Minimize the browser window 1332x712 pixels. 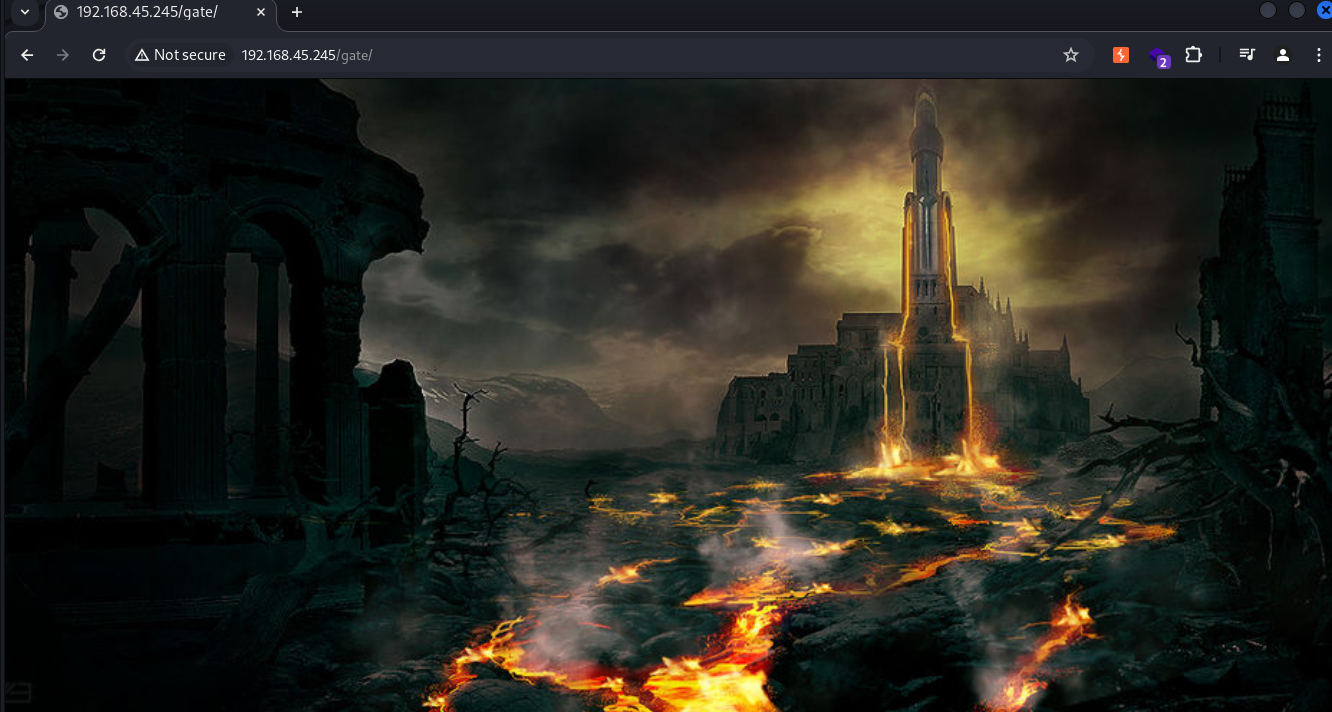click(x=1268, y=10)
